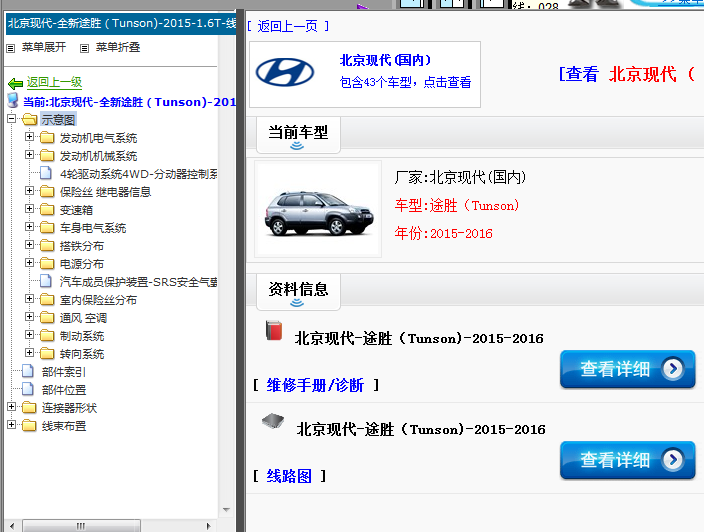The width and height of the screenshot is (704, 532).
Task: Collapse the 示意图 root node
Action: (x=12, y=120)
